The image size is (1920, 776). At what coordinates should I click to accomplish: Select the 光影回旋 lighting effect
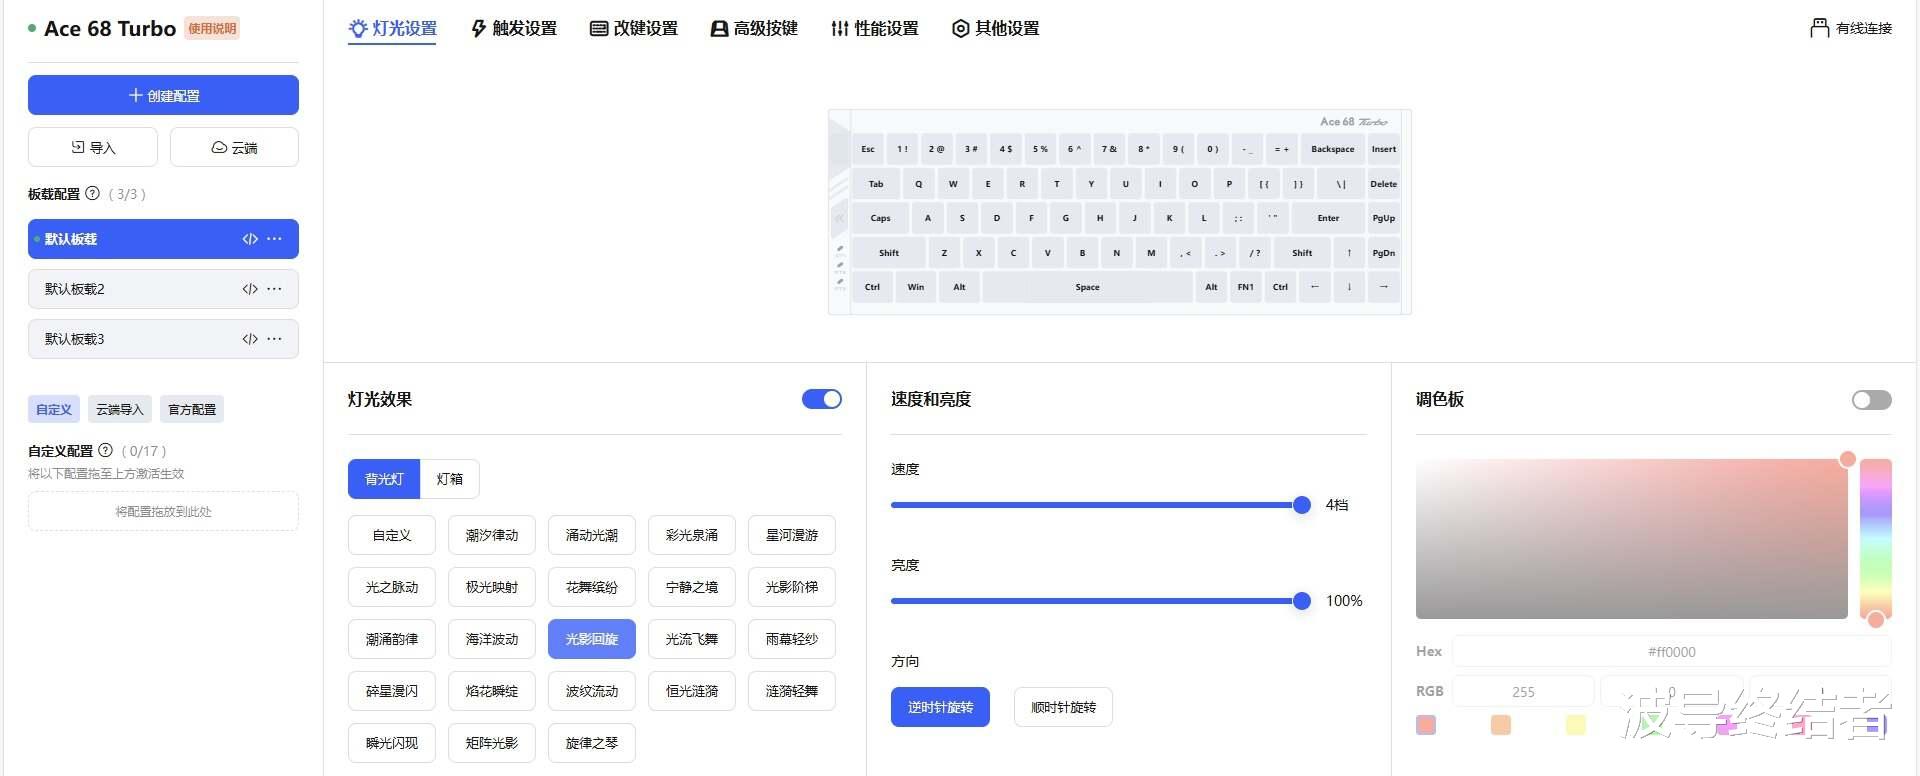pyautogui.click(x=592, y=639)
